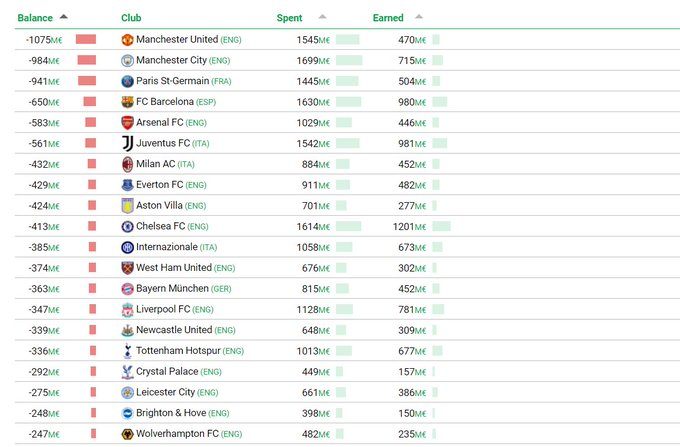This screenshot has height=447, width=680.
Task: Sort by Balance using its arrow
Action: tap(64, 17)
